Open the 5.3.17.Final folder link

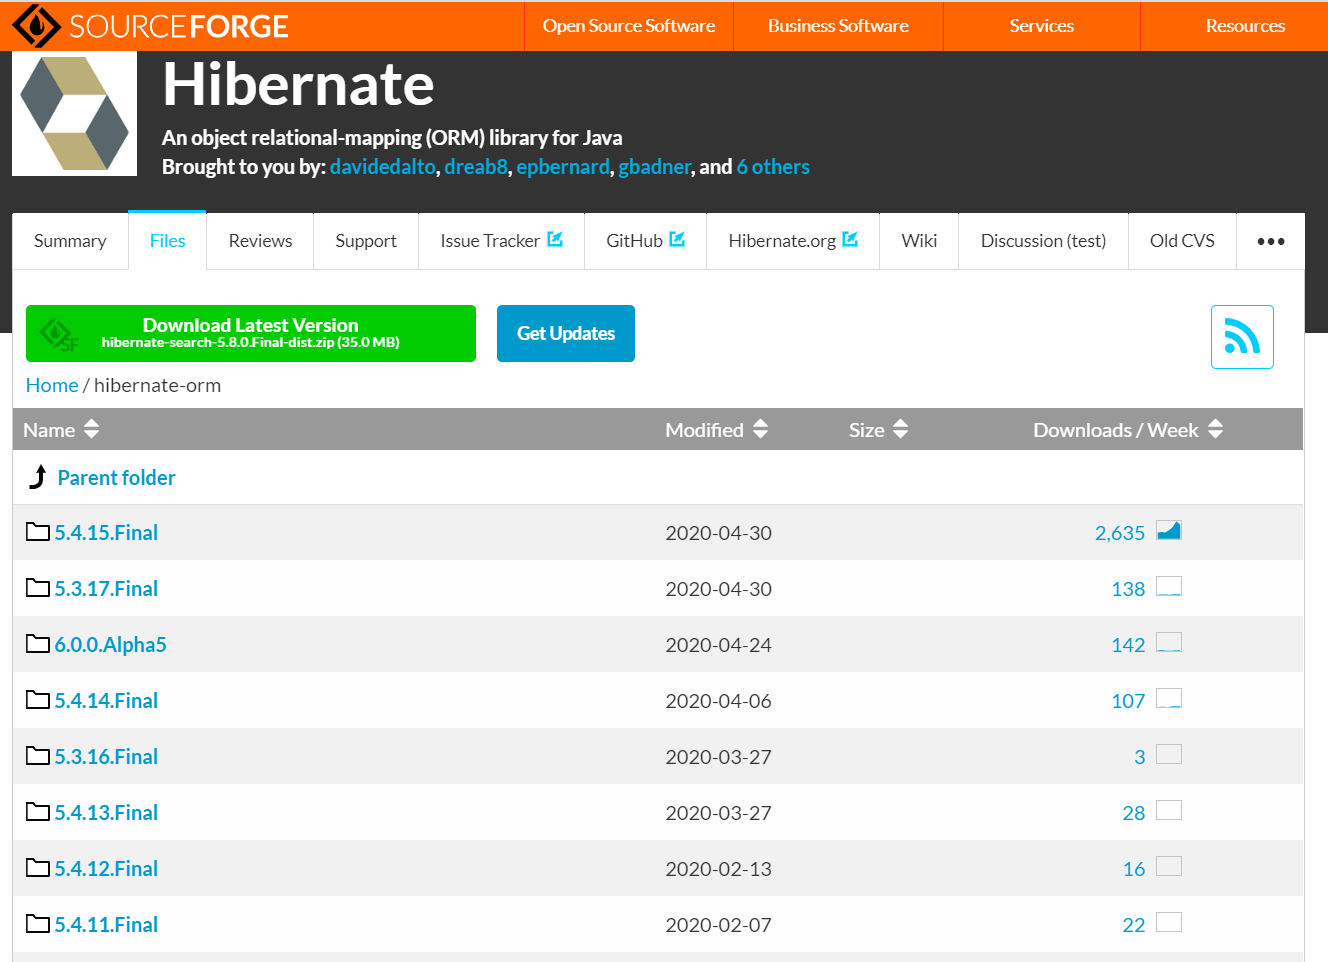[106, 589]
